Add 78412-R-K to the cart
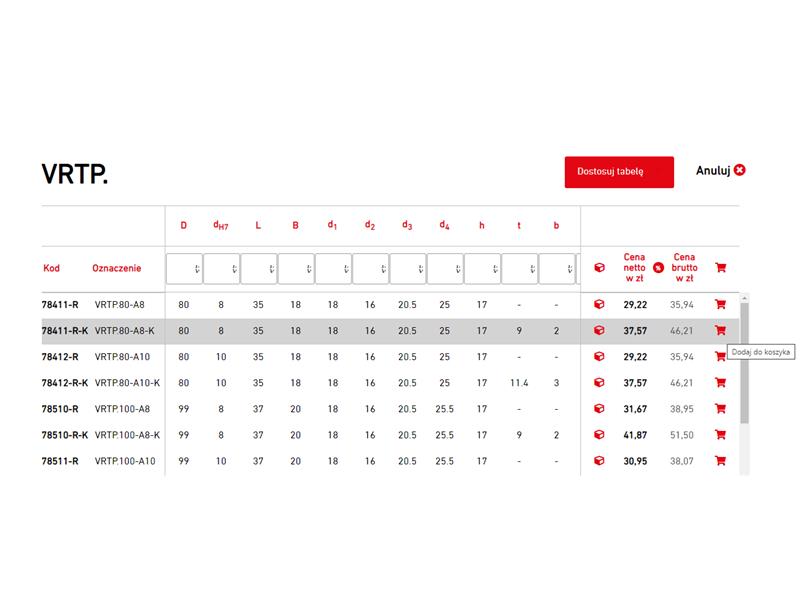This screenshot has width=800, height=600. [x=720, y=383]
